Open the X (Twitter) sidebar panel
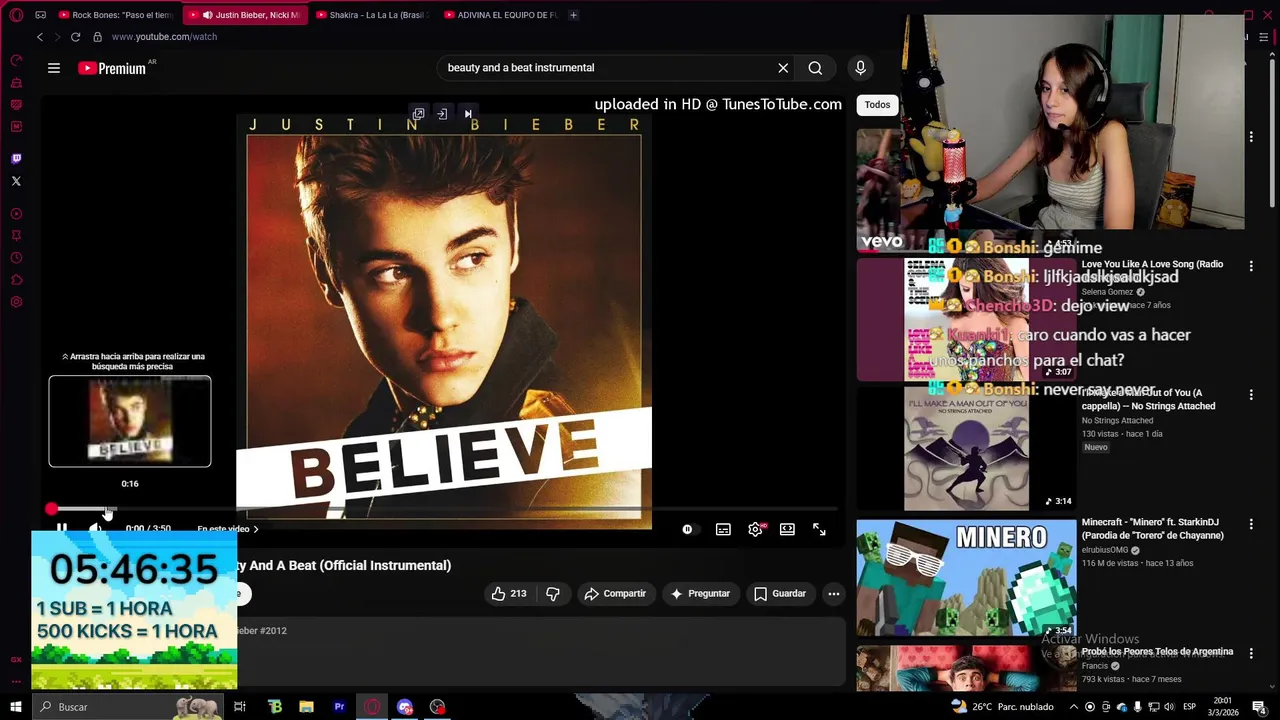 pyautogui.click(x=16, y=181)
